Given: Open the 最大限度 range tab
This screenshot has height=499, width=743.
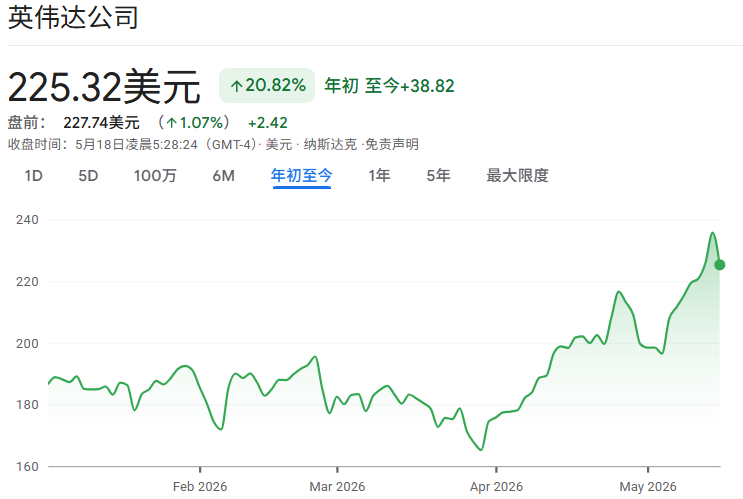Looking at the screenshot, I should click(517, 176).
